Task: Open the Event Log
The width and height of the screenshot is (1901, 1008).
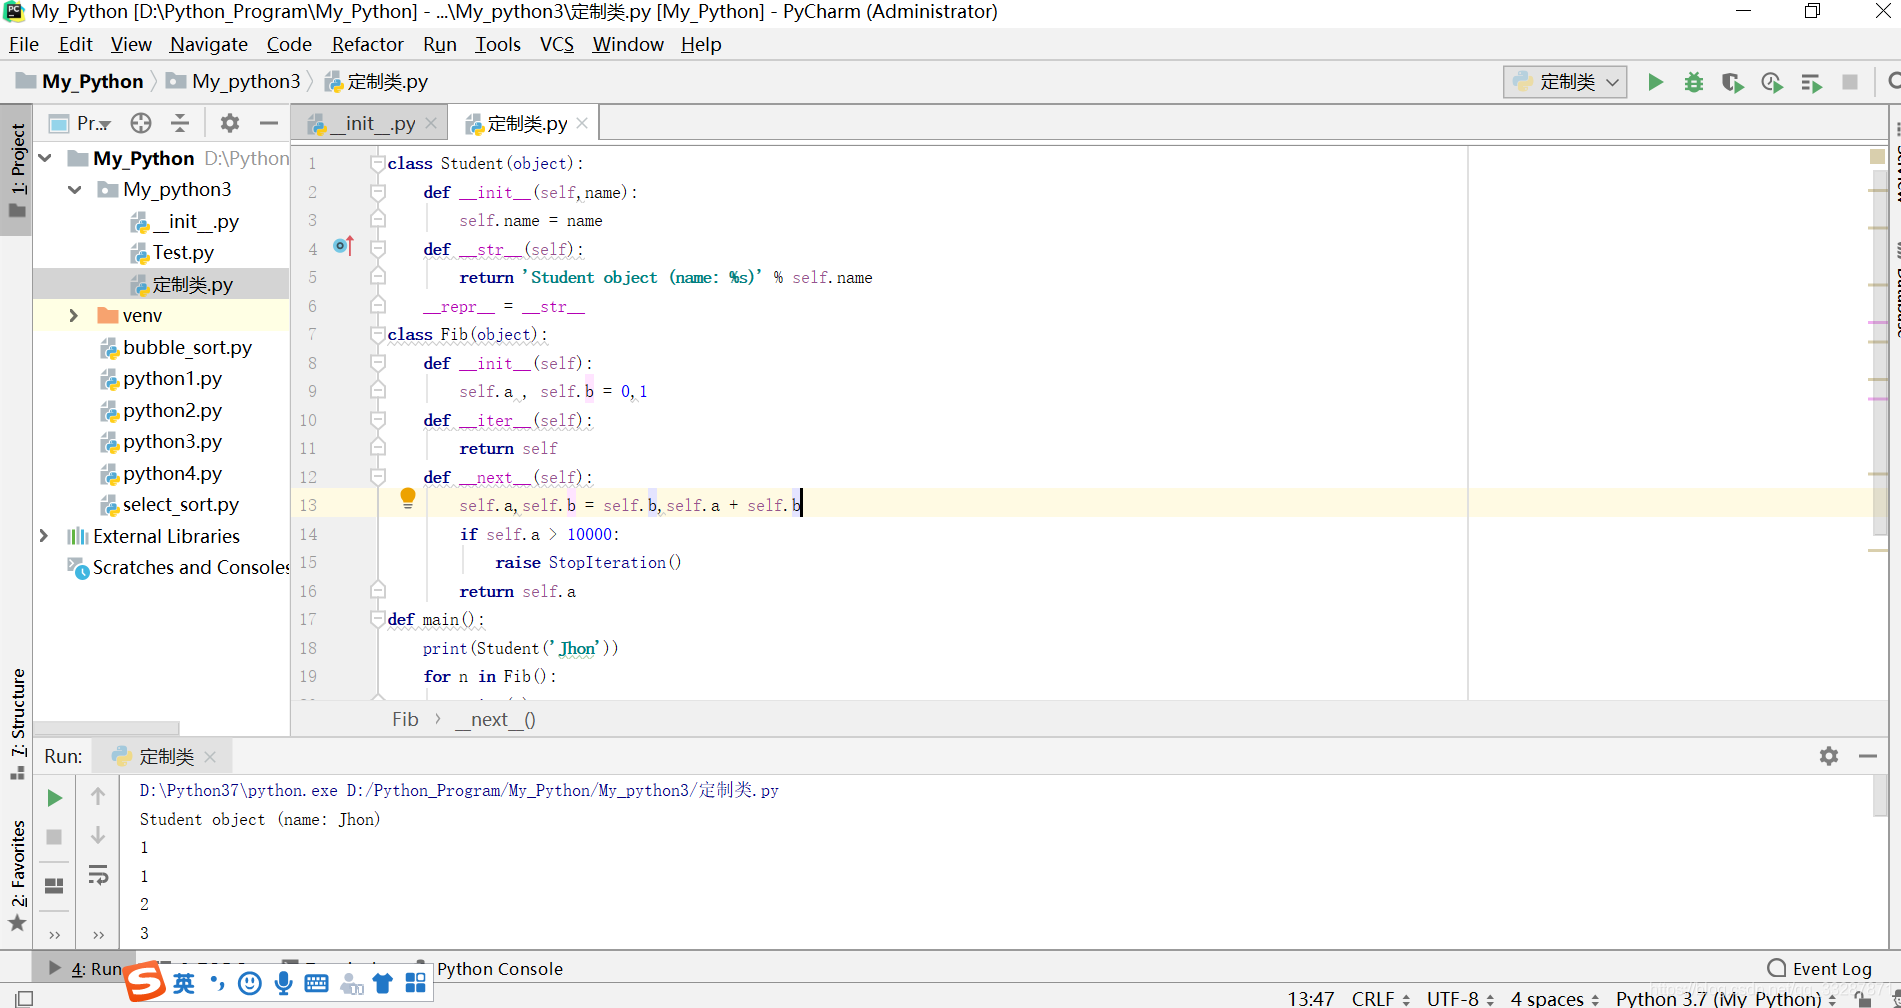Action: [1820, 969]
